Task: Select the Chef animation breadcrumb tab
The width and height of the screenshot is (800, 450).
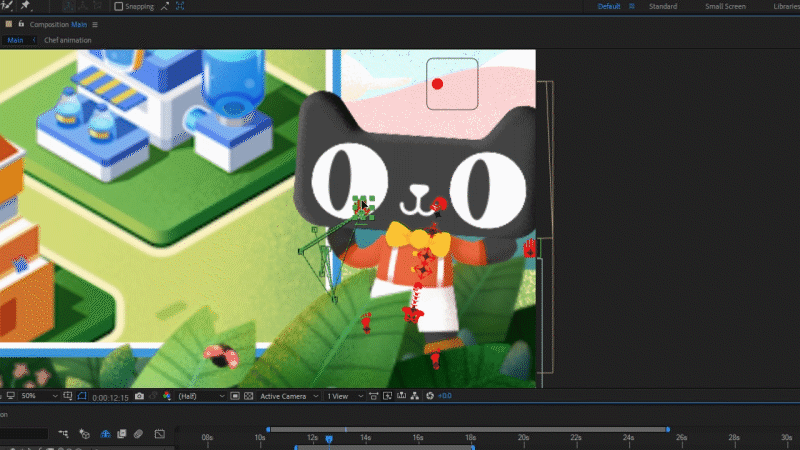Action: pyautogui.click(x=67, y=40)
